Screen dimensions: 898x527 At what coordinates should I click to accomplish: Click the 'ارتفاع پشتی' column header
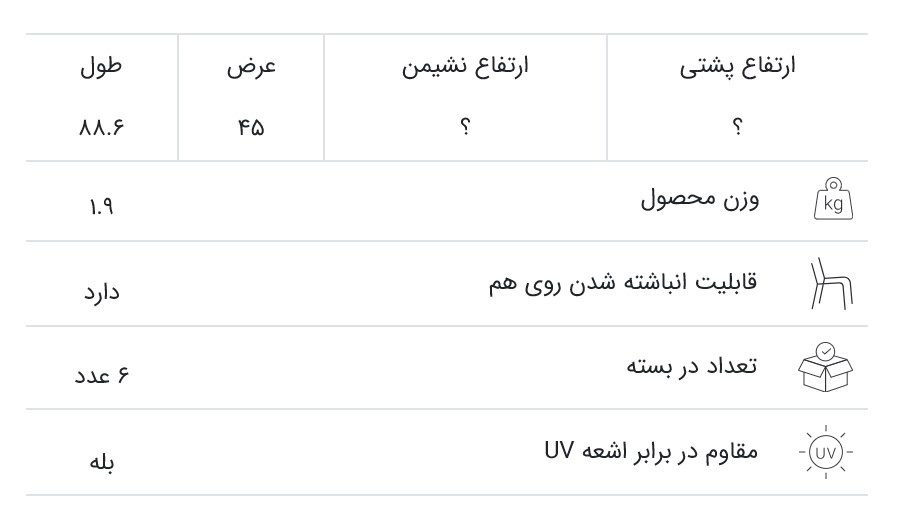click(737, 66)
